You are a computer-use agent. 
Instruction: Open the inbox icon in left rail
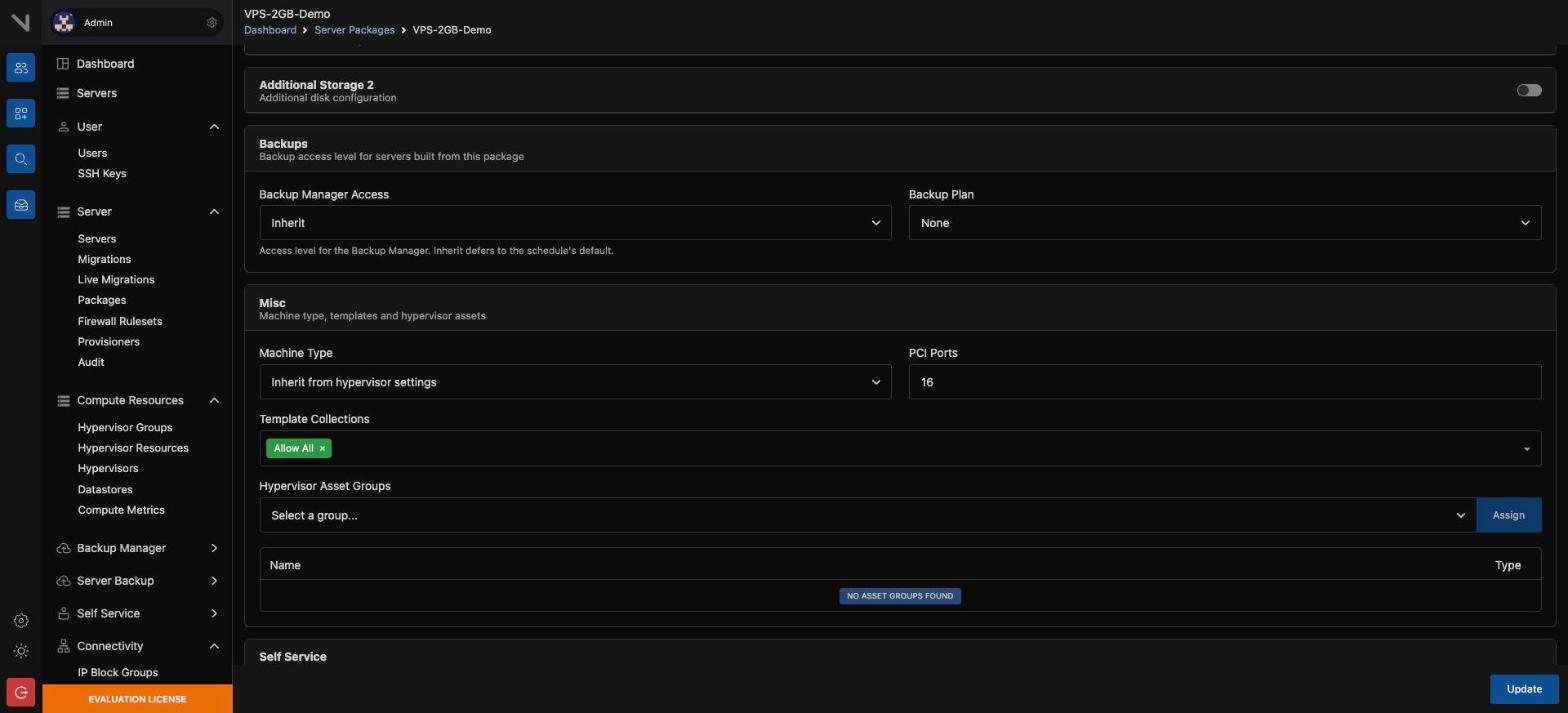pyautogui.click(x=21, y=205)
